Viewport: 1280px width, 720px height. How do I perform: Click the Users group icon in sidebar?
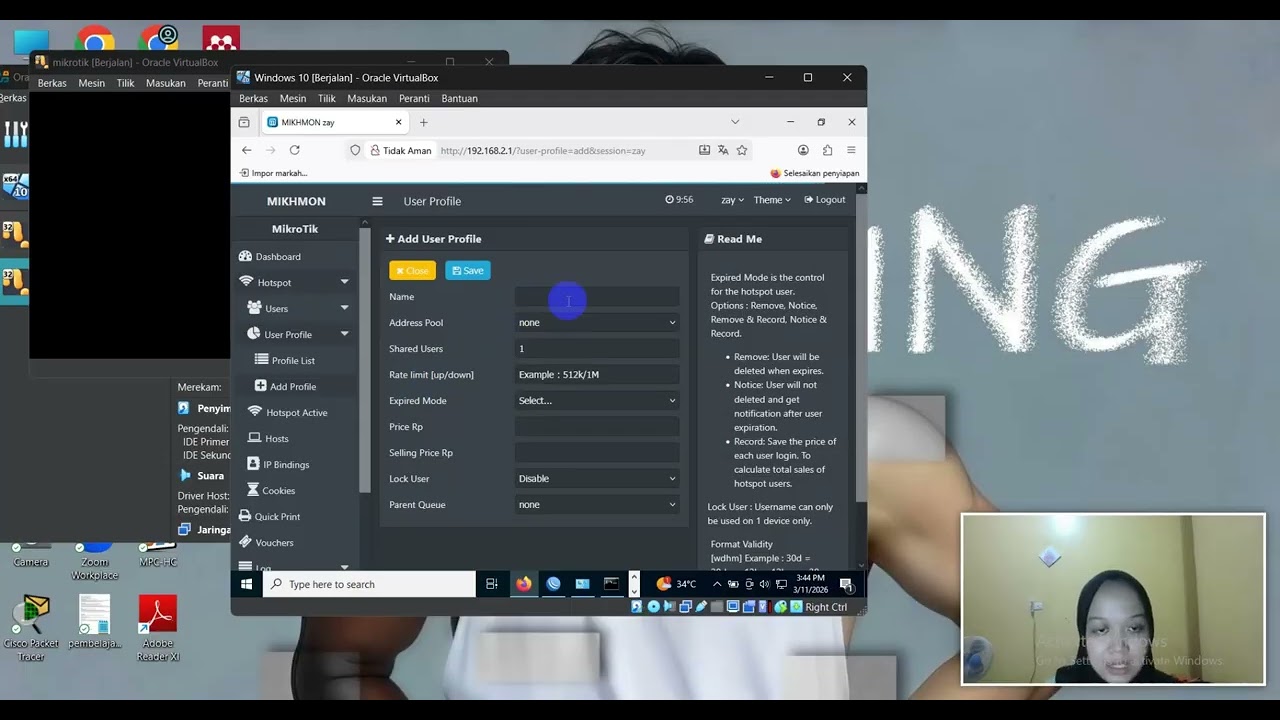(254, 308)
